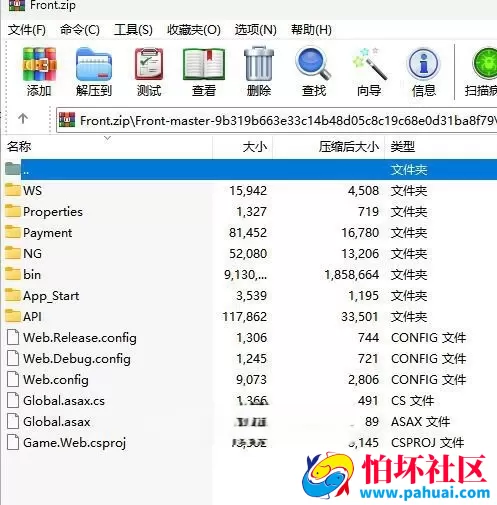497x505 pixels.
Task: Select Web.Debug.config file name
Action: click(77, 359)
